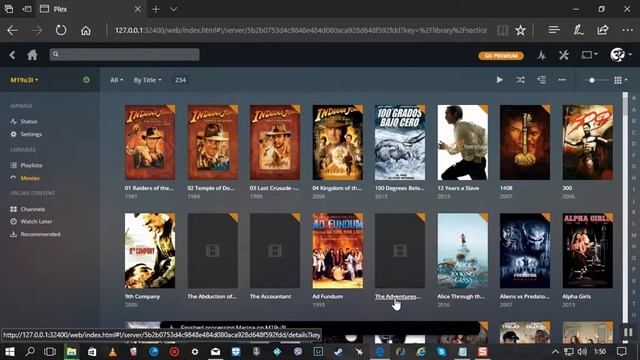Open the By Title sort dropdown
This screenshot has width=640, height=360.
click(147, 80)
